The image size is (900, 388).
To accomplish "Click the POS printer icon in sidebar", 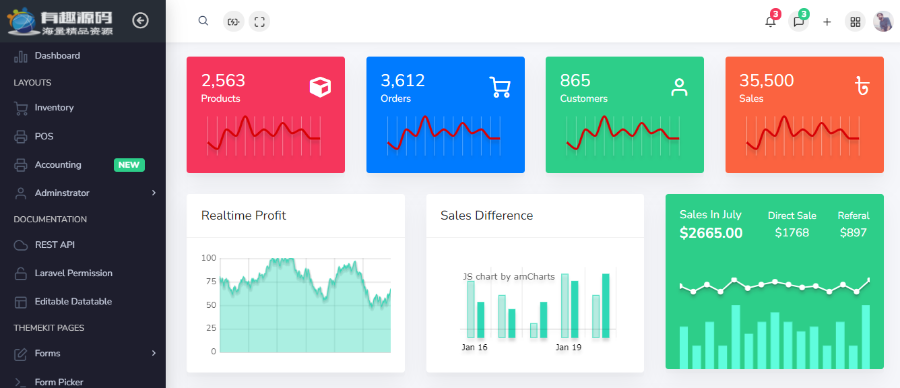I will point(21,137).
